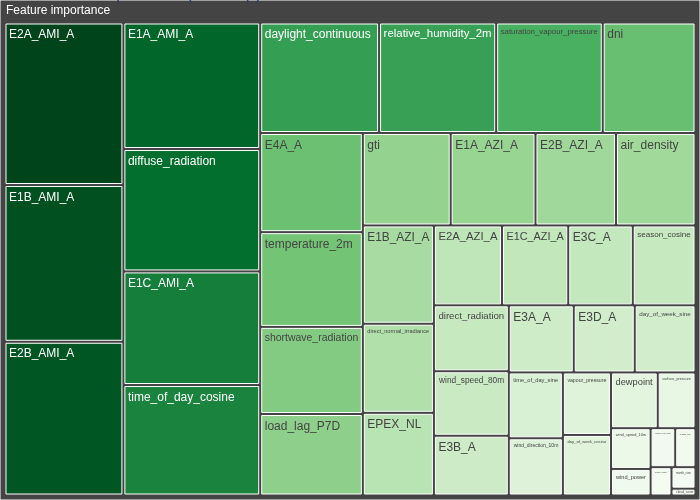
Task: Click the saturation_vapour_pressure tile
Action: [550, 78]
